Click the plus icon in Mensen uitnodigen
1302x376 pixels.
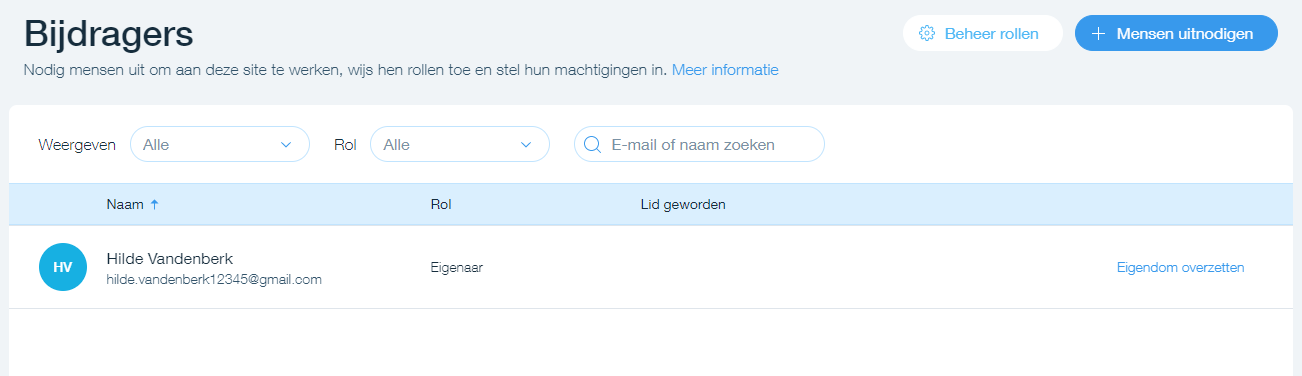(x=1098, y=33)
